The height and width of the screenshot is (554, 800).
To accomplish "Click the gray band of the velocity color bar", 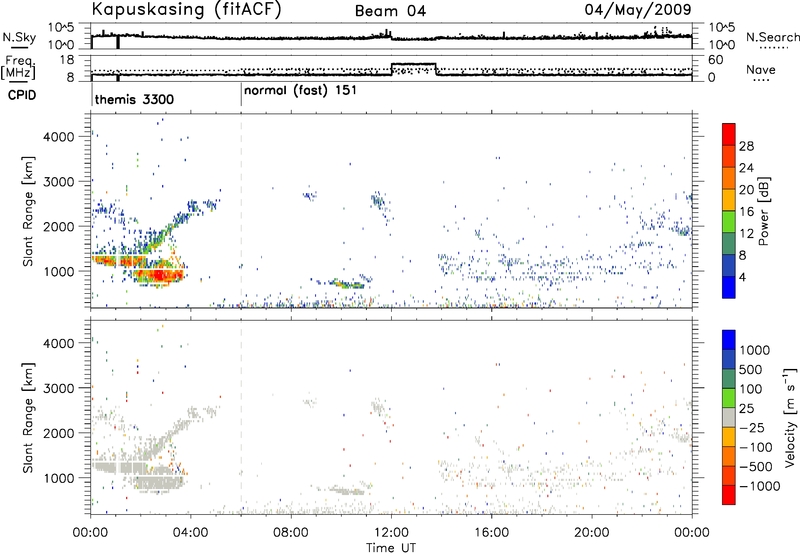I will click(729, 418).
